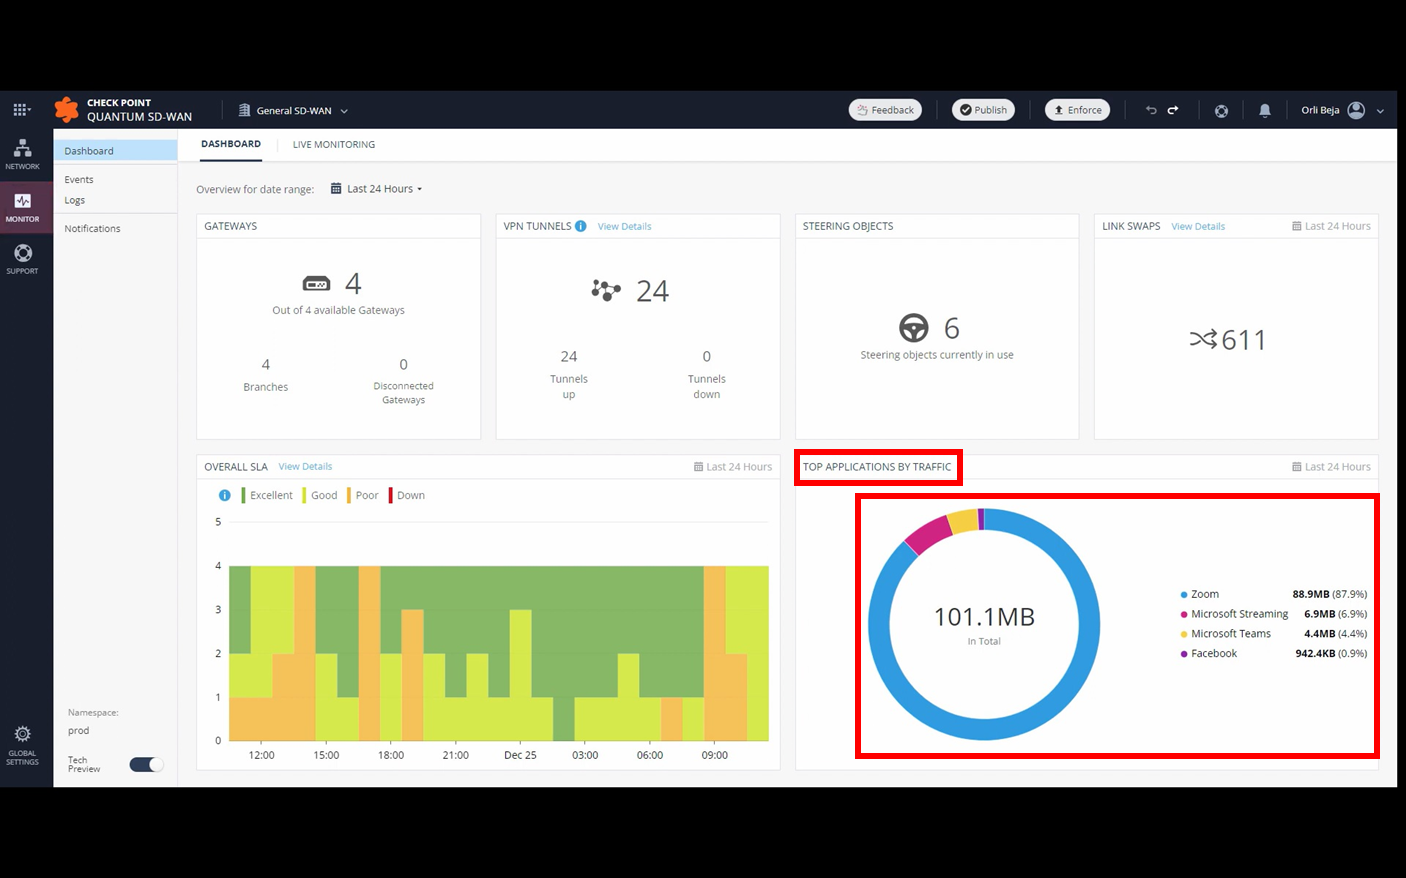
Task: Click the notifications bell icon
Action: click(1265, 111)
